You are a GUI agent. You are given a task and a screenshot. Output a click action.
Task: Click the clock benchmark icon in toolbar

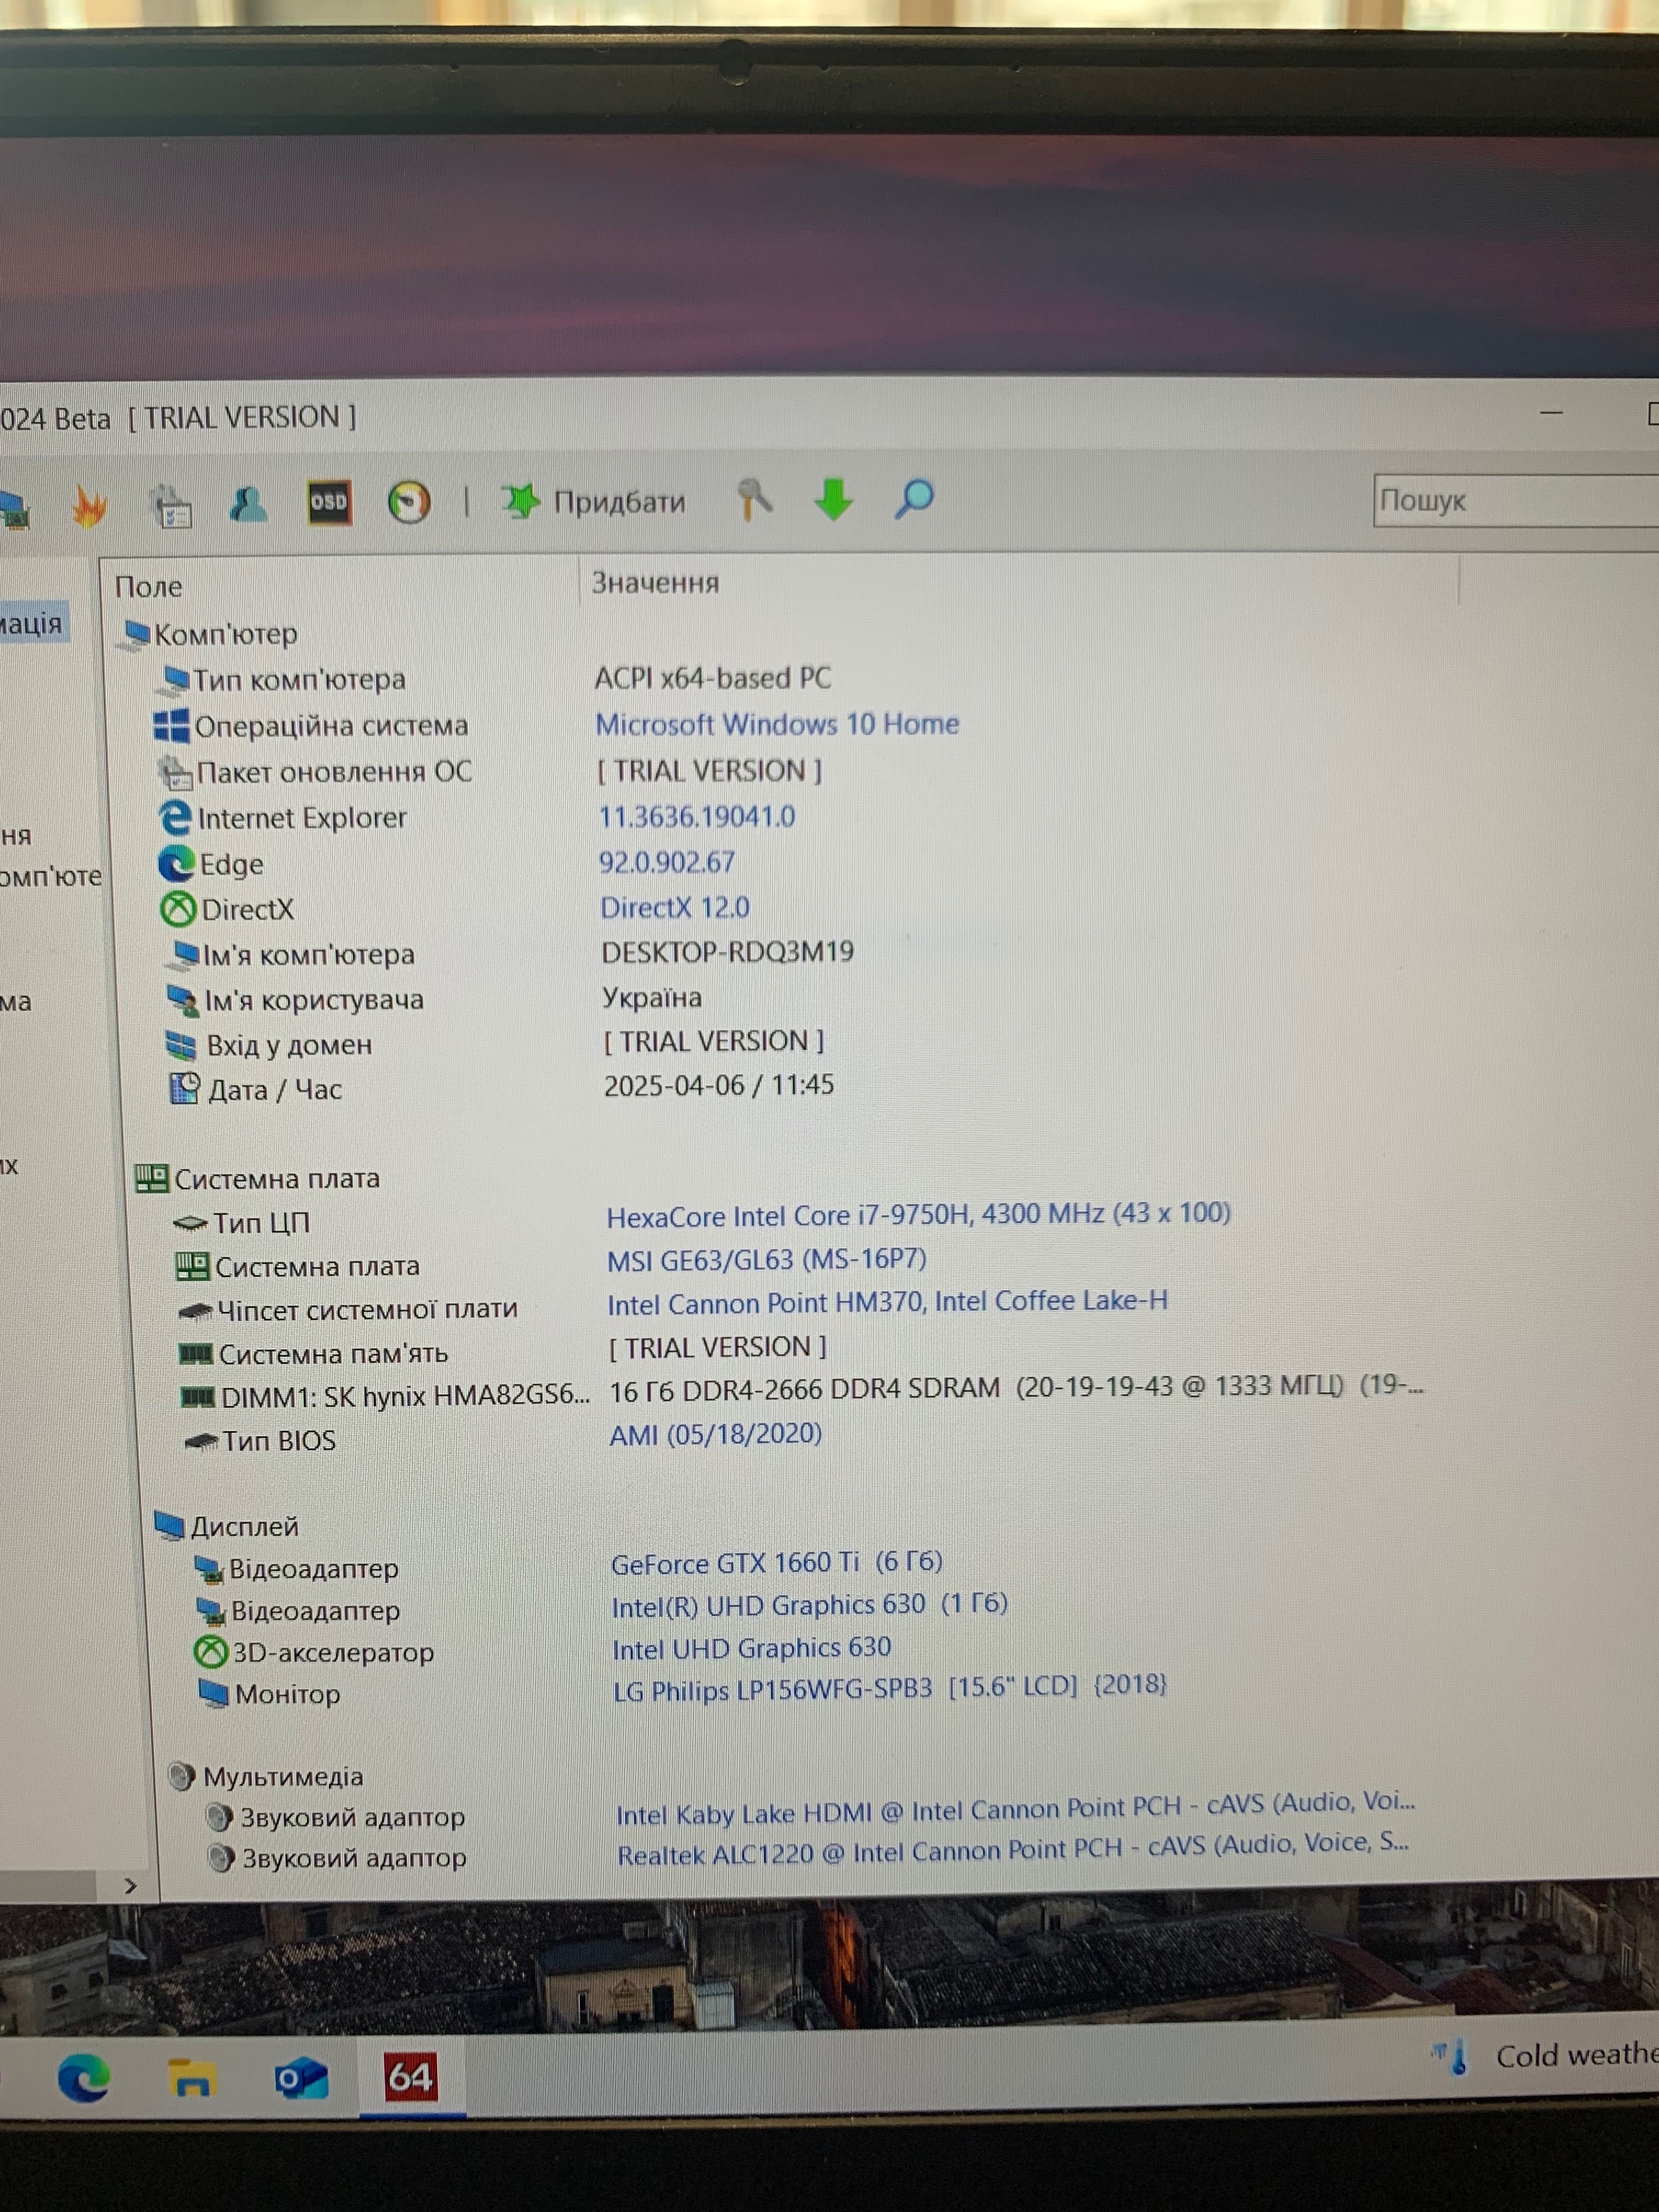click(409, 502)
